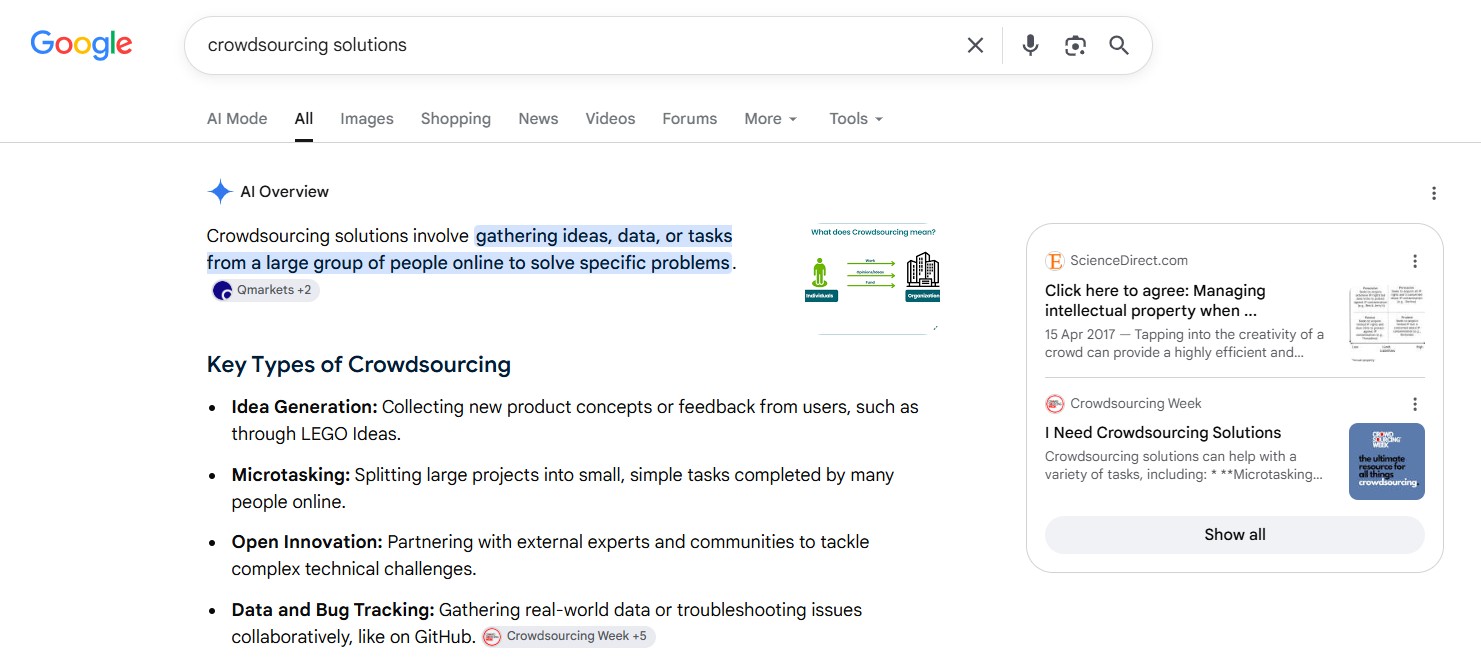Start voice search with microphone icon
The image size is (1481, 667).
coord(1030,45)
